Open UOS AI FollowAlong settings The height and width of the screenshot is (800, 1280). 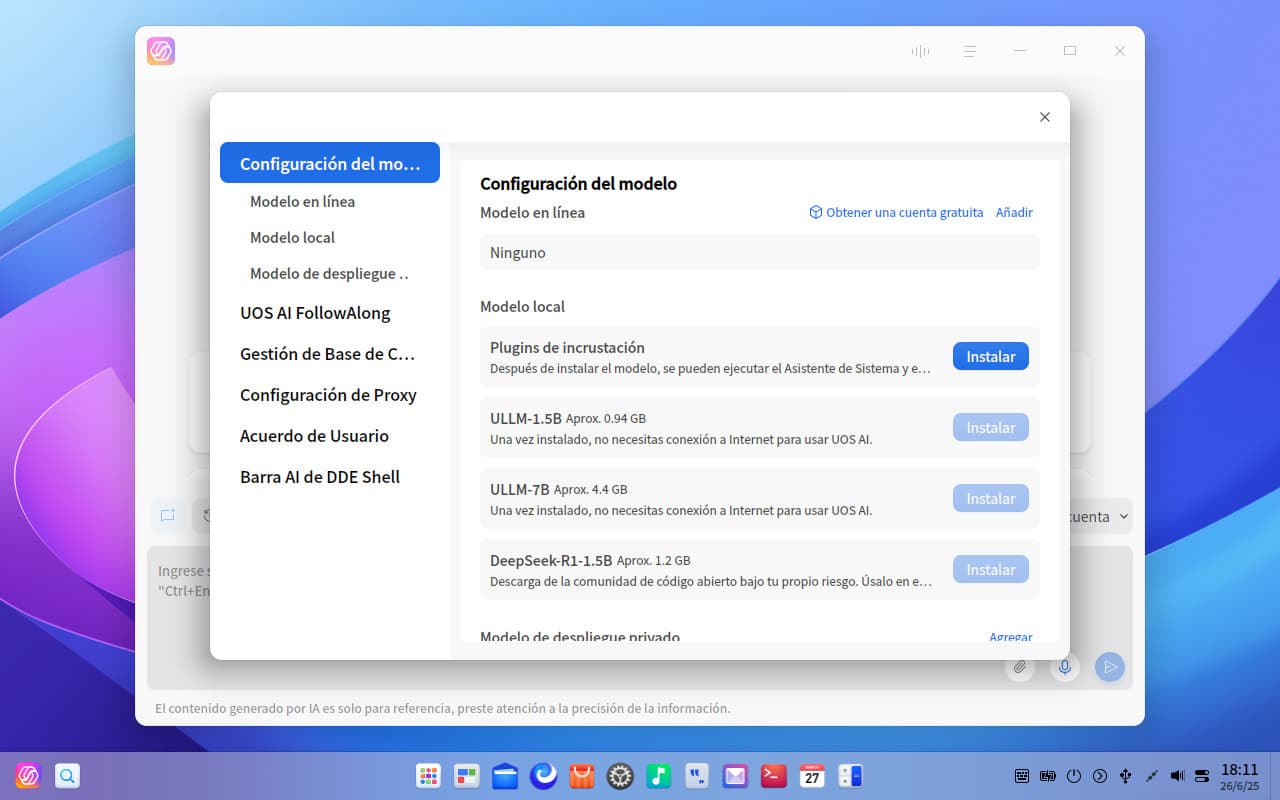pos(315,313)
